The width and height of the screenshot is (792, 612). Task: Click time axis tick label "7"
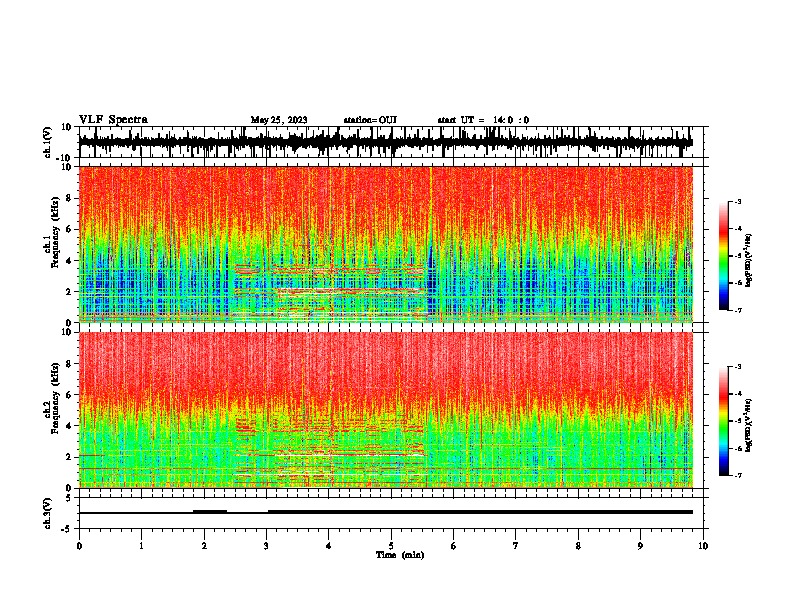[516, 546]
